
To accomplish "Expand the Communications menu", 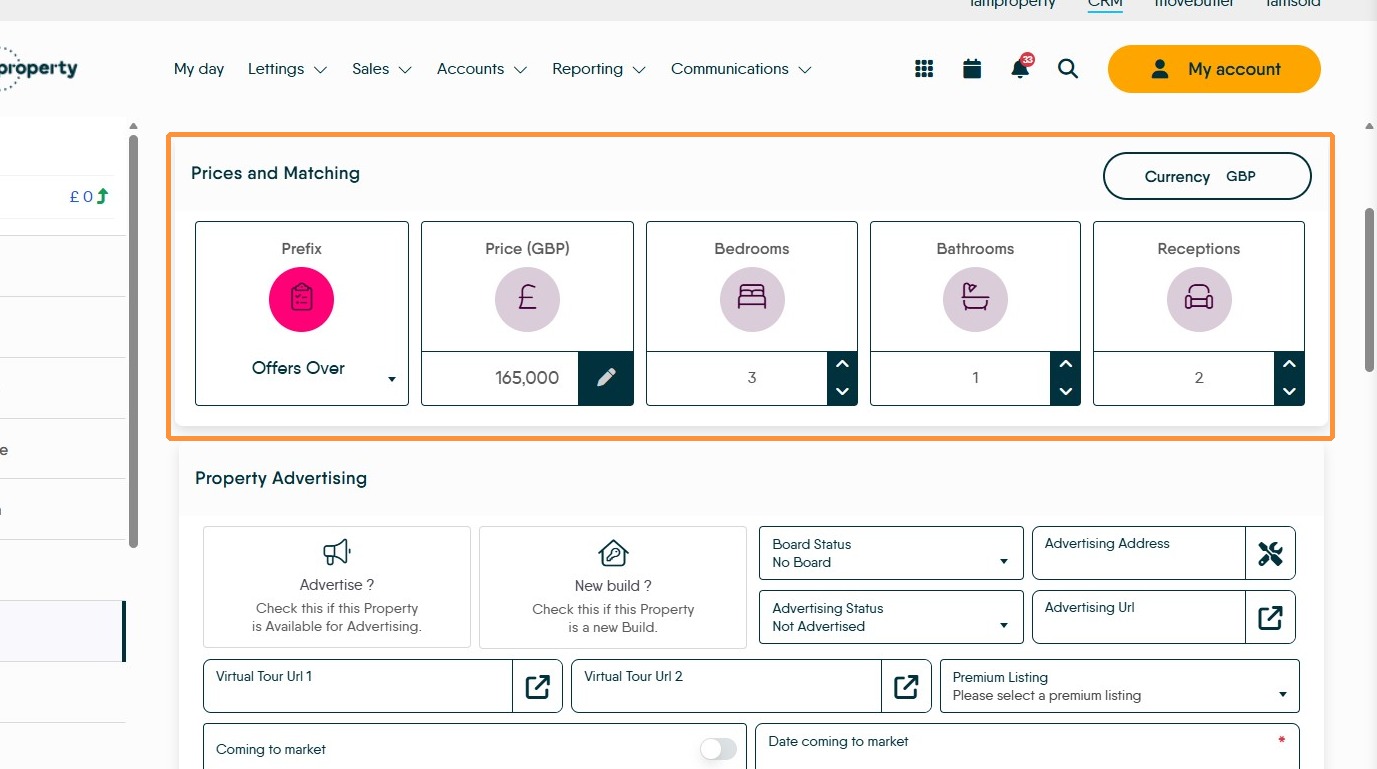I will click(x=741, y=69).
